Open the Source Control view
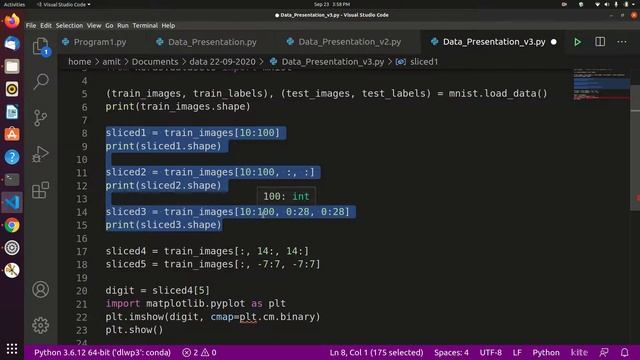 (x=40, y=118)
